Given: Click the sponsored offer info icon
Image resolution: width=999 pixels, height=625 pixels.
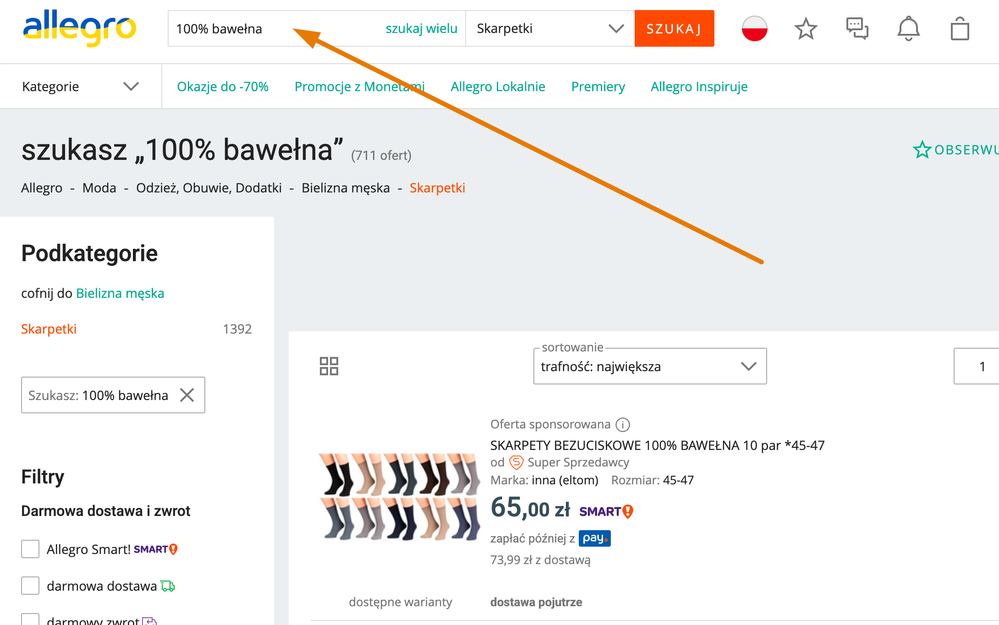Looking at the screenshot, I should (x=623, y=424).
